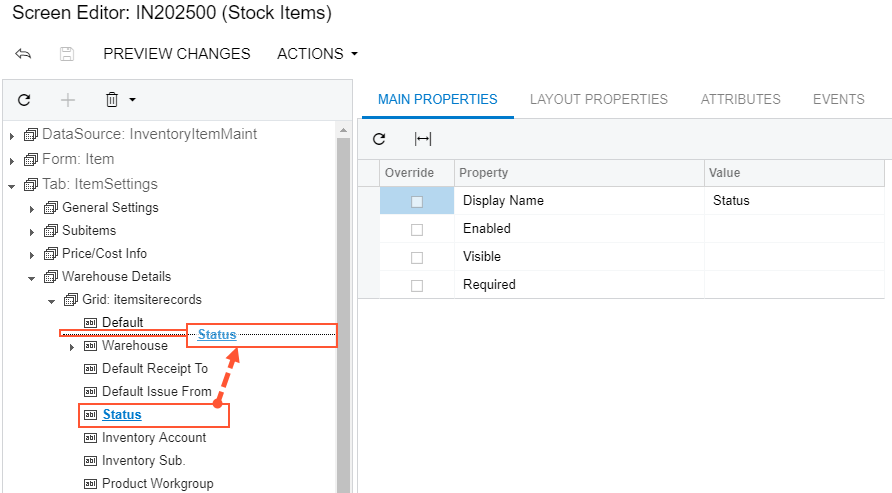Screen dimensions: 892x493
Task: Click the Display Name value cell
Action: click(x=795, y=201)
